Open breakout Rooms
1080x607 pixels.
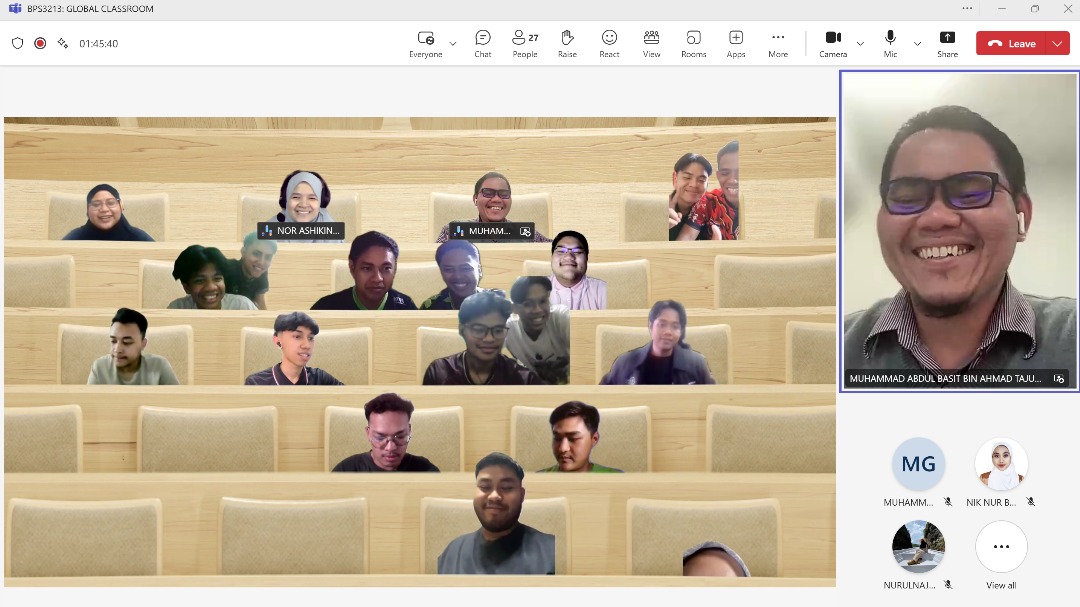tap(694, 43)
